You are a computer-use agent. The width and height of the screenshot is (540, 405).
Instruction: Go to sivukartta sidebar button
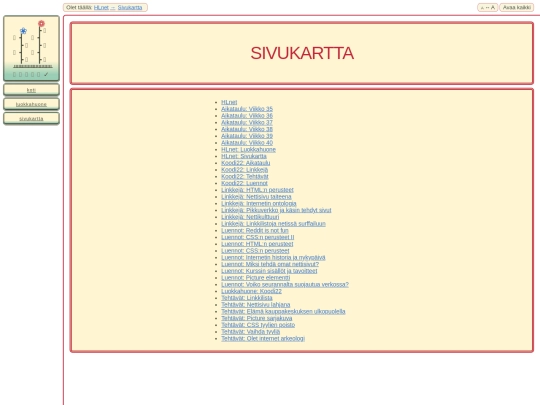pos(31,118)
